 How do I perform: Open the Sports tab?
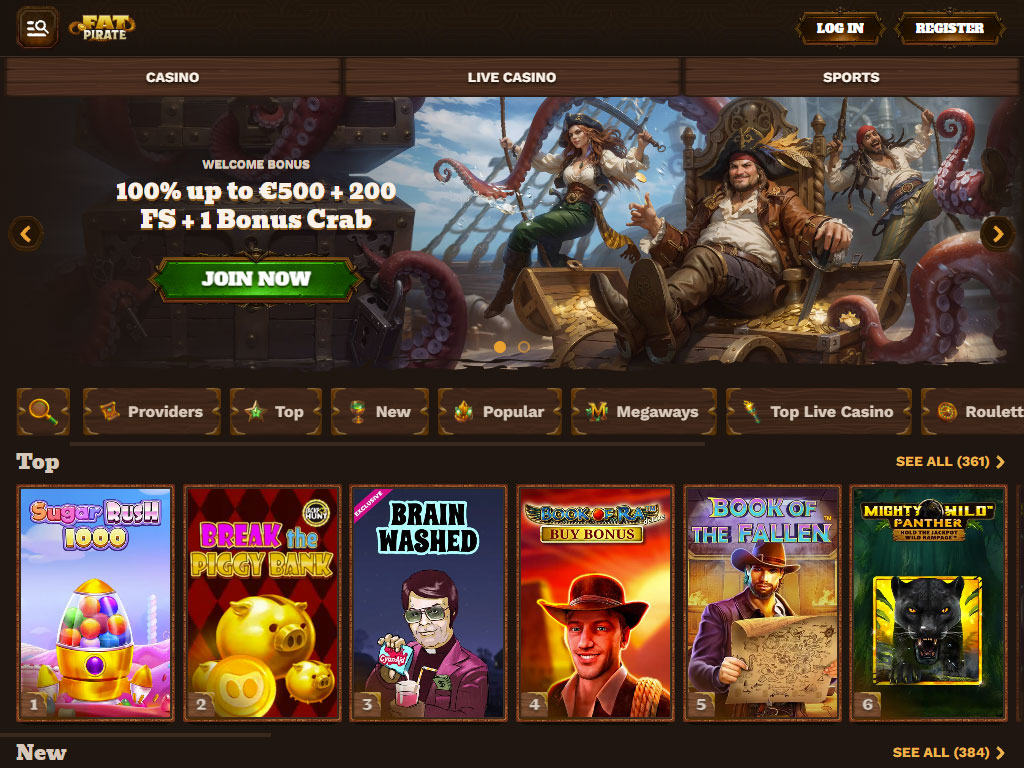[851, 77]
